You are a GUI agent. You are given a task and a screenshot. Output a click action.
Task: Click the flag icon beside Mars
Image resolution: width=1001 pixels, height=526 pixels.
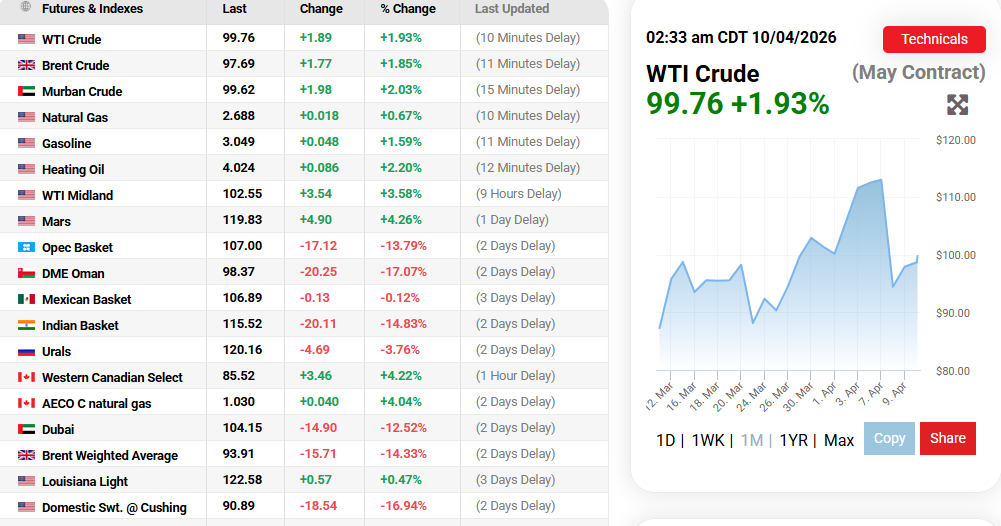pos(26,221)
